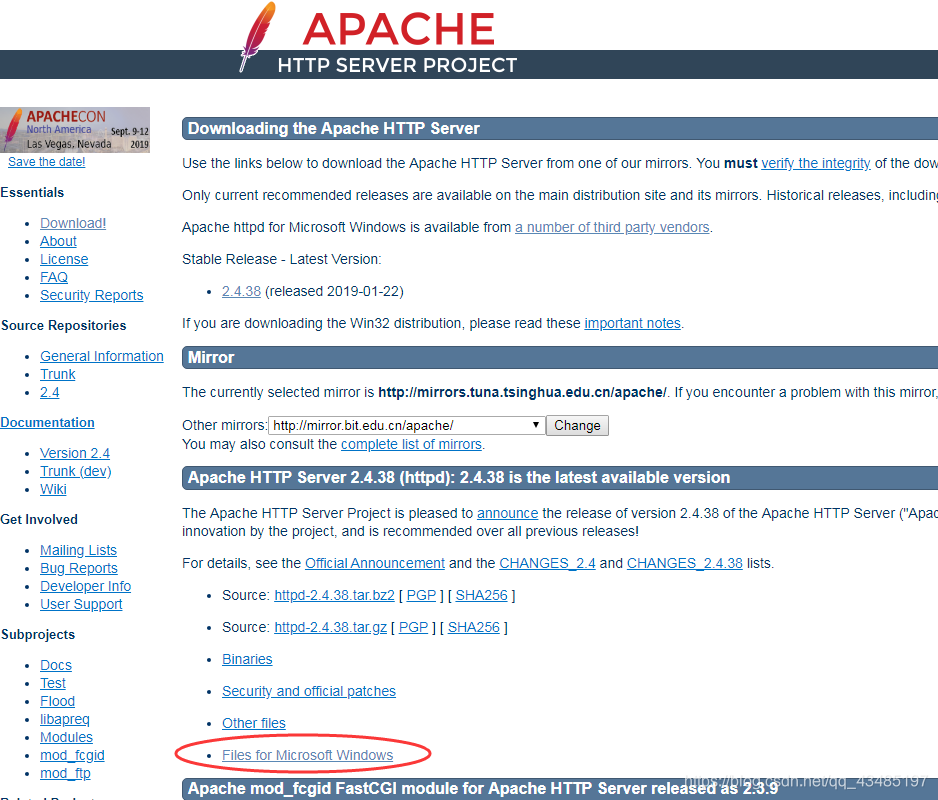The width and height of the screenshot is (938, 800).
Task: Click the Get Involved sidebar heading
Action: pyautogui.click(x=39, y=519)
